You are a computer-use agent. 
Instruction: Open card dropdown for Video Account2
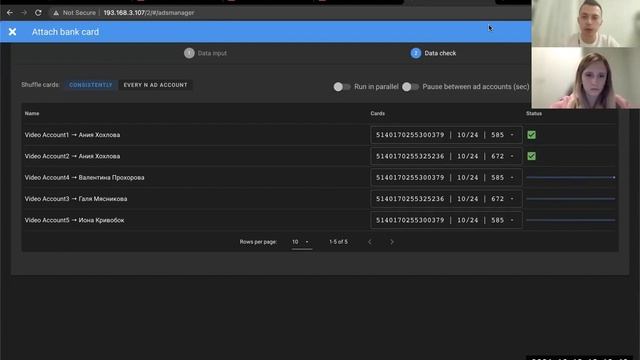point(446,156)
